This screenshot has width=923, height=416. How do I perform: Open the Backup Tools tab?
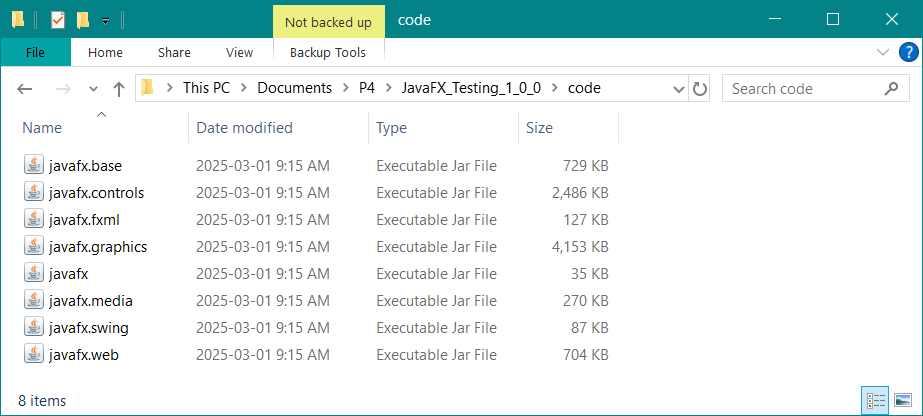328,52
